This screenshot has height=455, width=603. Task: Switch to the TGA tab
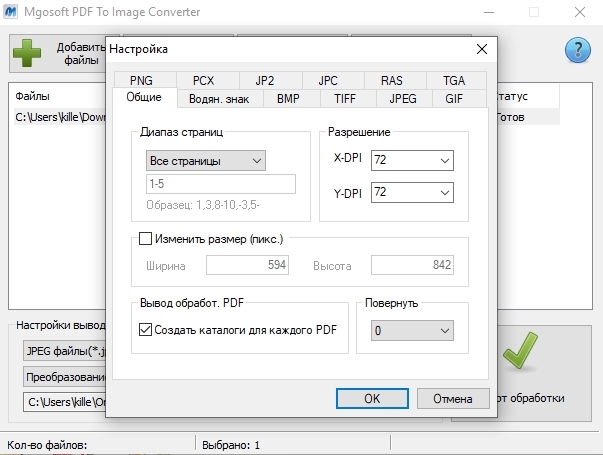tap(456, 80)
